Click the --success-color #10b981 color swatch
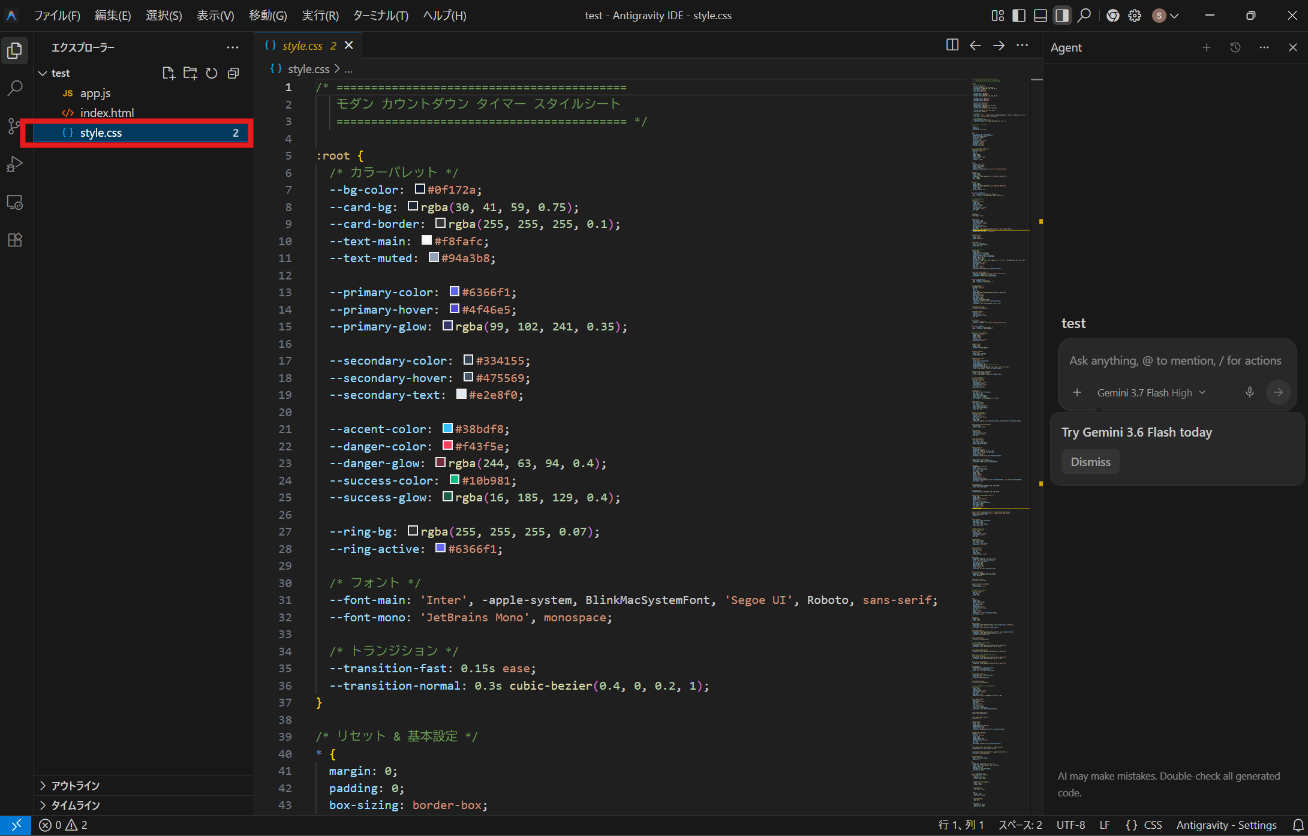The image size is (1308, 836). 454,480
